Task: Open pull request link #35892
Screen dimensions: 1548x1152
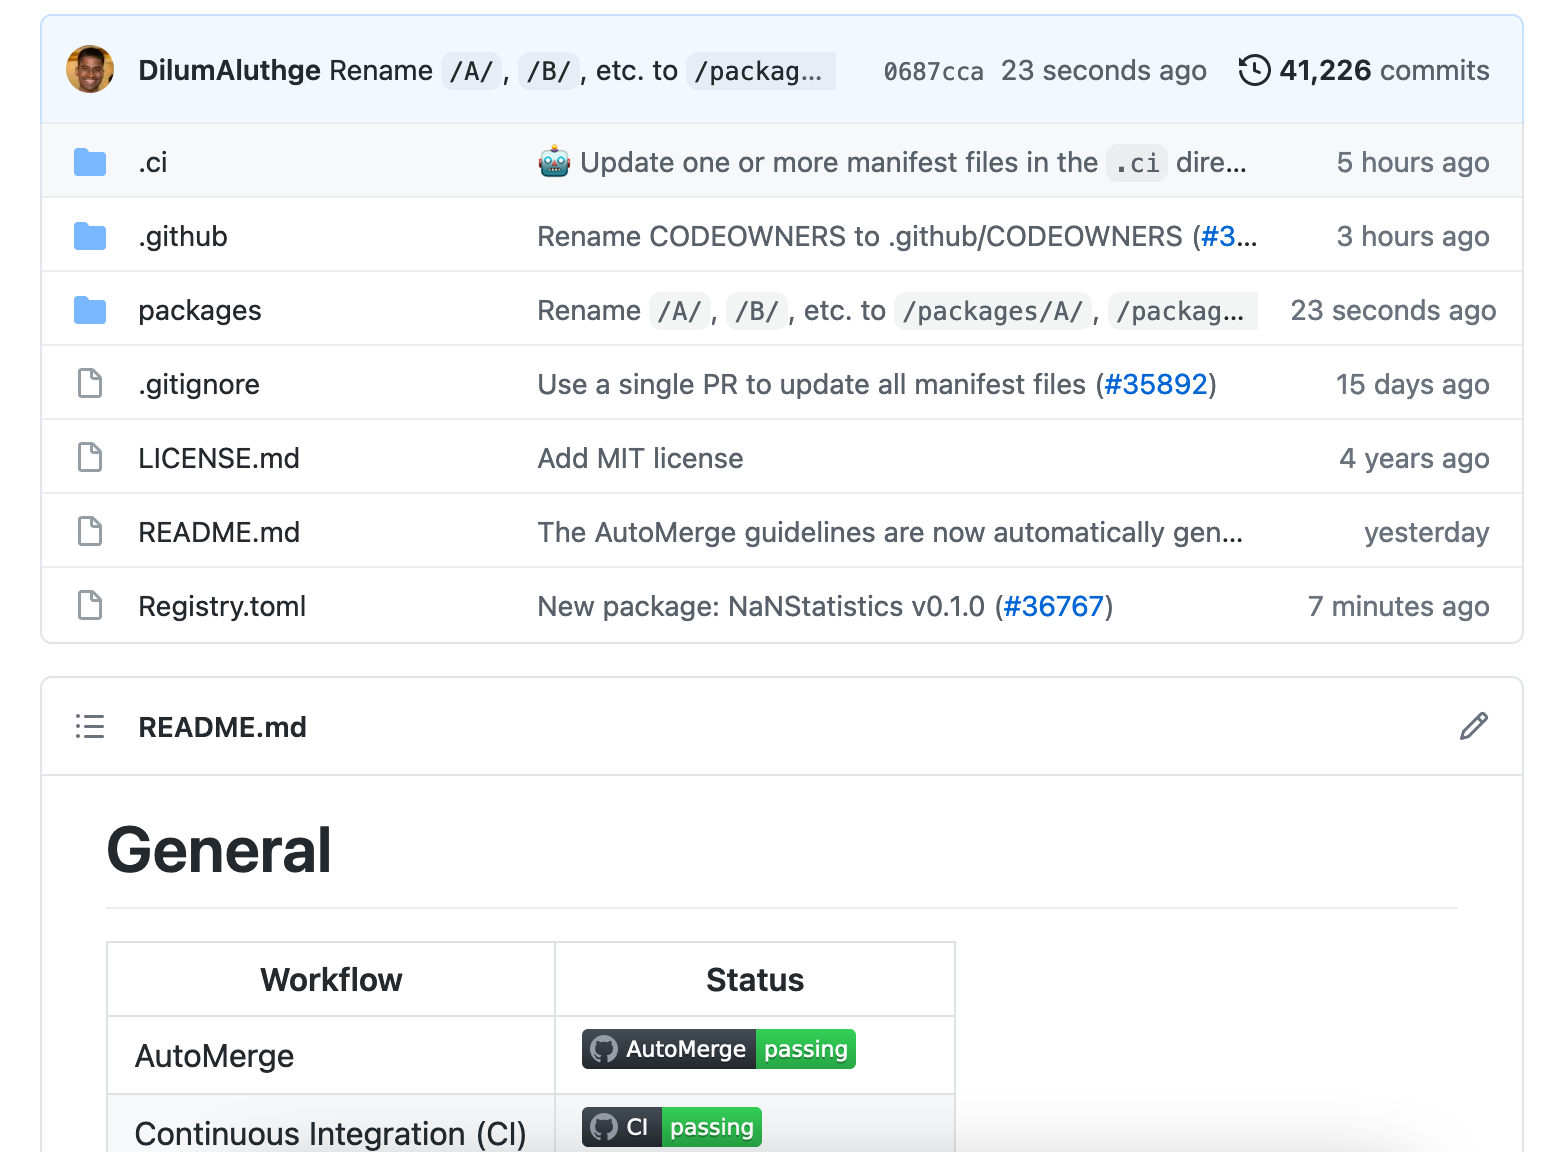Action: [1157, 384]
